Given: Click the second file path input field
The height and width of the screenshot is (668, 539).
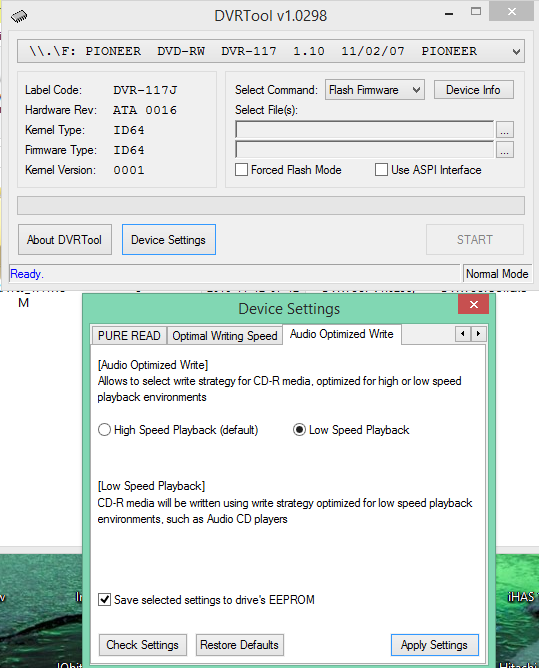Looking at the screenshot, I should tap(364, 150).
